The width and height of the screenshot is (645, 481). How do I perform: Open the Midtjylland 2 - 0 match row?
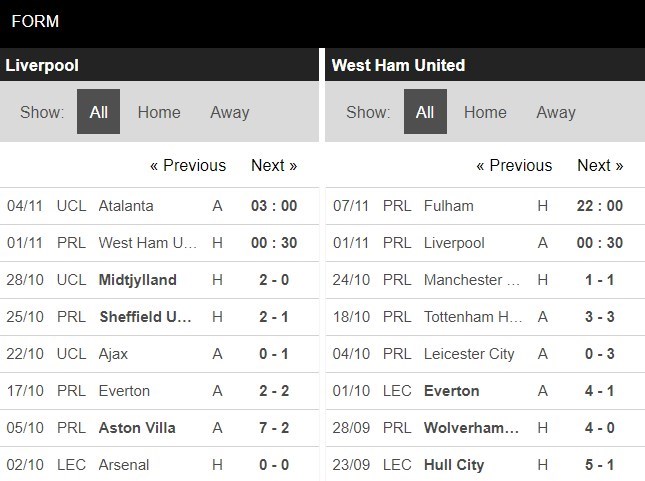point(159,280)
